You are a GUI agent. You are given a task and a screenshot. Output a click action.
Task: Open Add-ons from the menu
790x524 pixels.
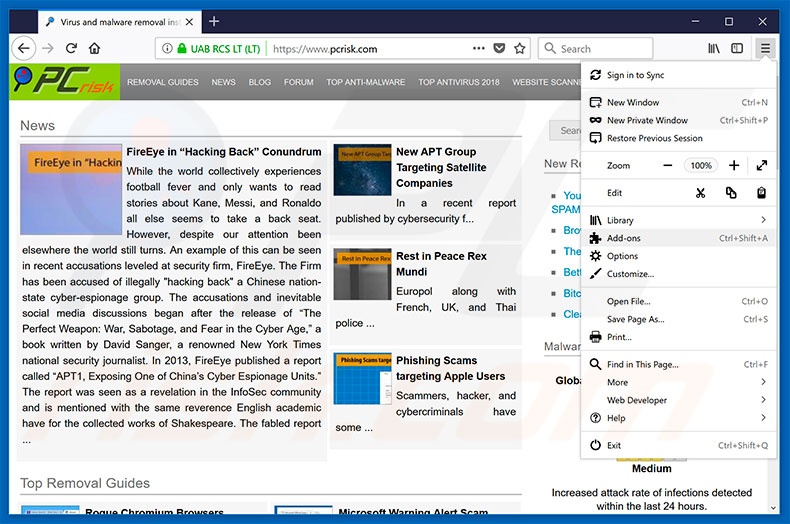coord(624,238)
